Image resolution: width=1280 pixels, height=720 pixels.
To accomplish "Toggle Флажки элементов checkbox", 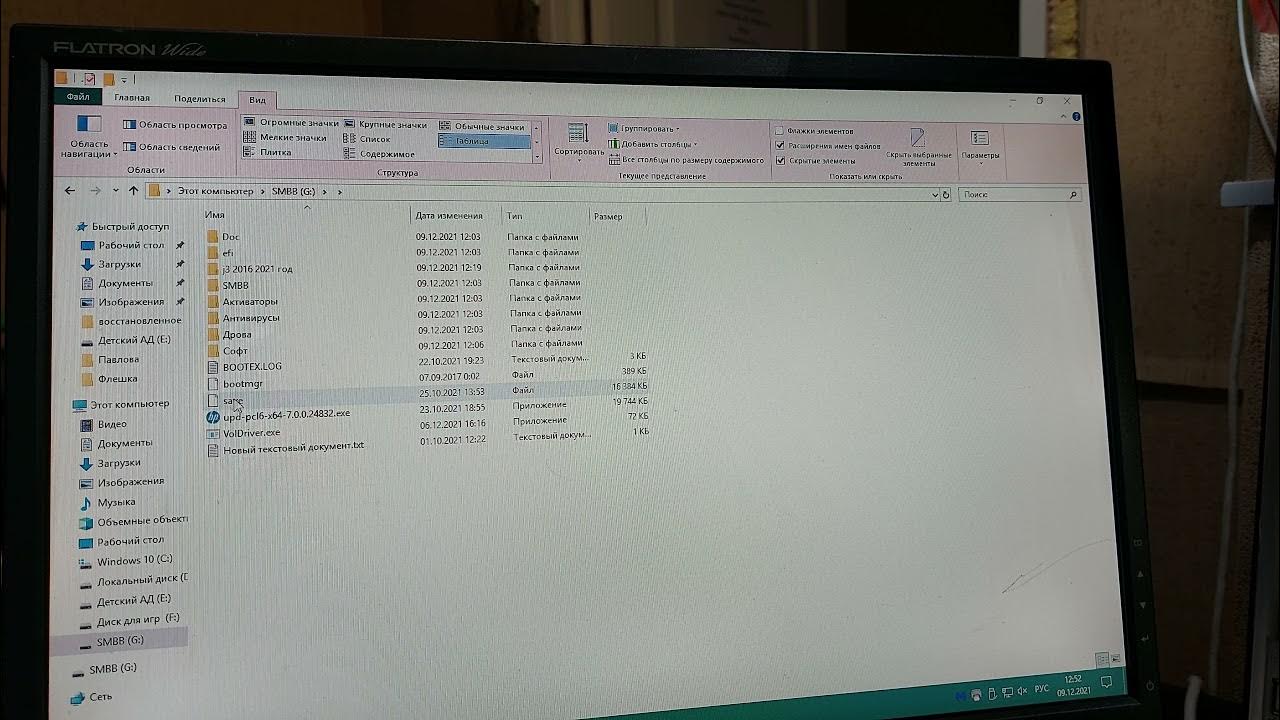I will click(x=779, y=131).
